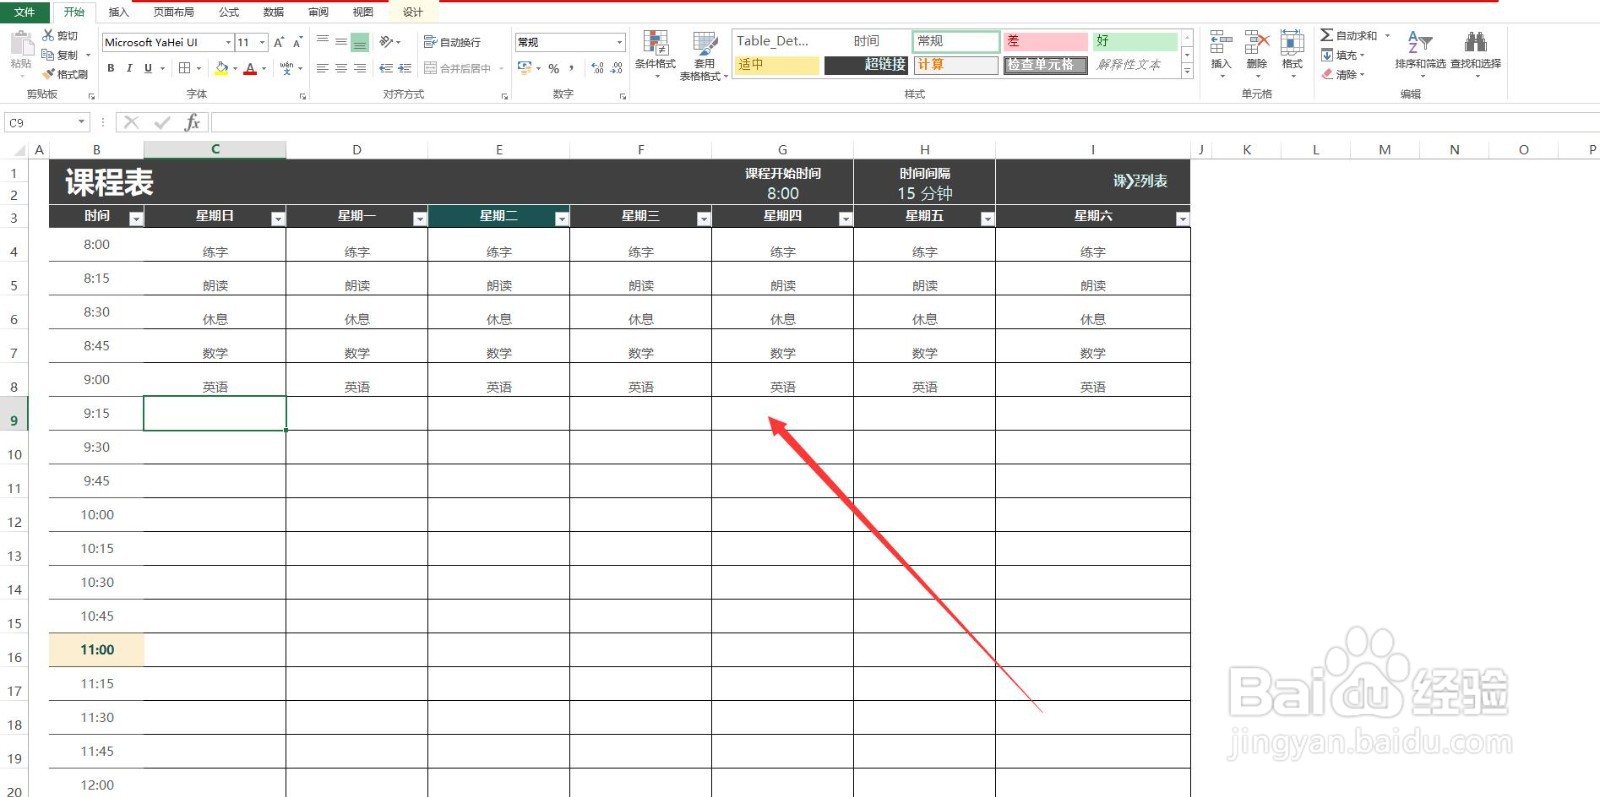Click the phonetic guide (wén) icon
The height and width of the screenshot is (797, 1600).
(287, 68)
